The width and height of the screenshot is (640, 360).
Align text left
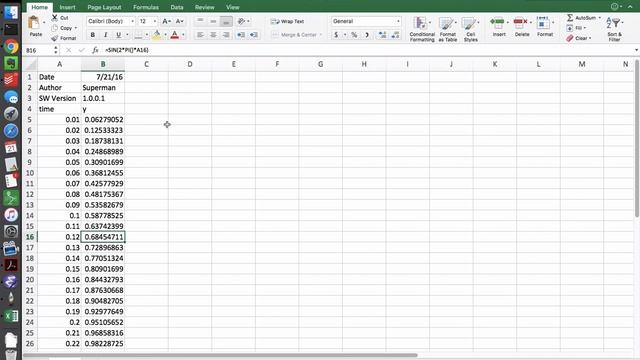pyautogui.click(x=200, y=35)
